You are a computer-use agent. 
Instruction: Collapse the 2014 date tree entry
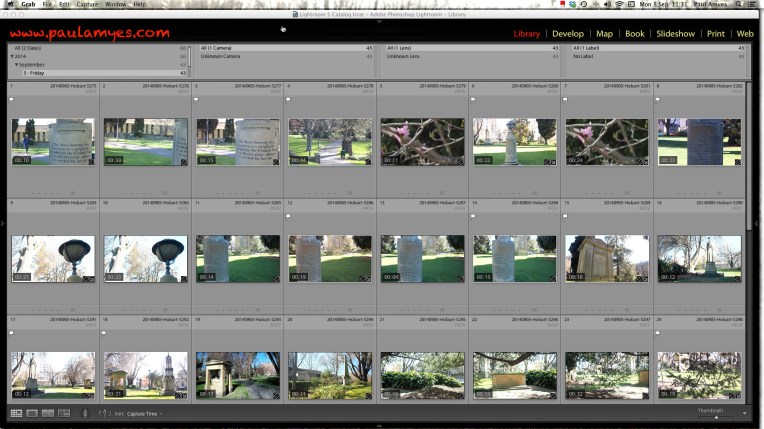click(x=10, y=56)
